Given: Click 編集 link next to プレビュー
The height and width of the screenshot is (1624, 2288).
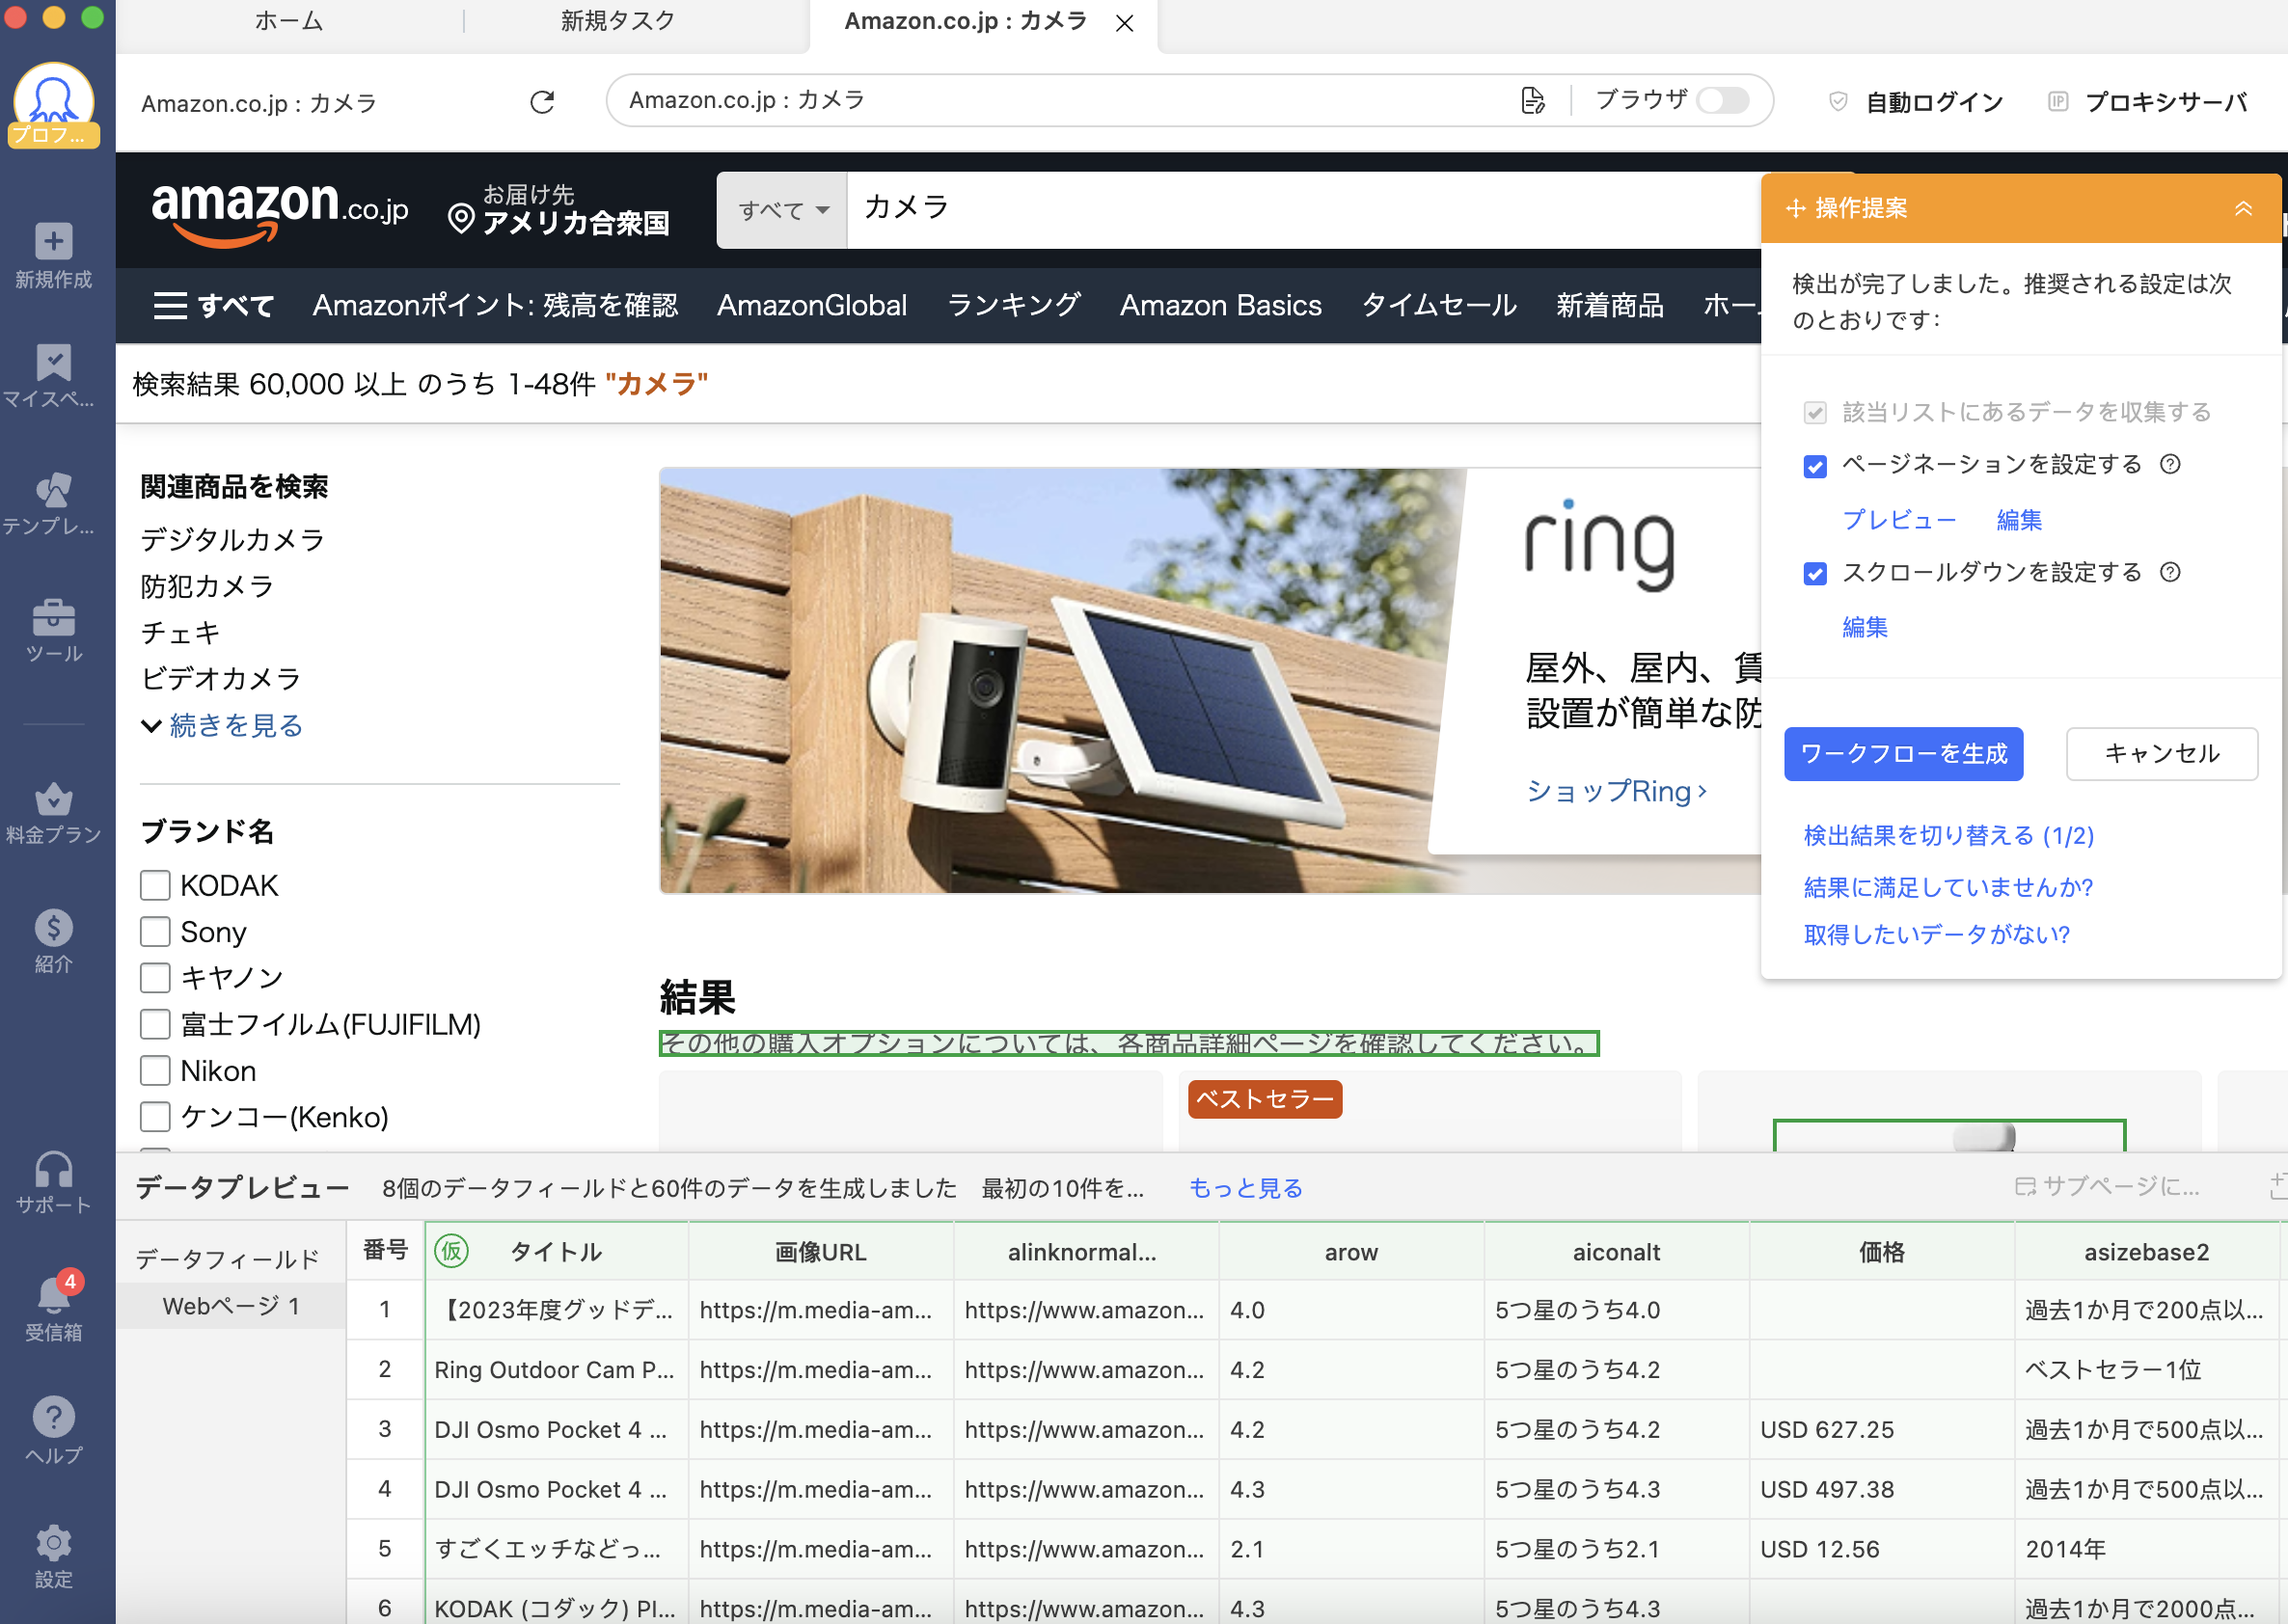Looking at the screenshot, I should point(2018,520).
